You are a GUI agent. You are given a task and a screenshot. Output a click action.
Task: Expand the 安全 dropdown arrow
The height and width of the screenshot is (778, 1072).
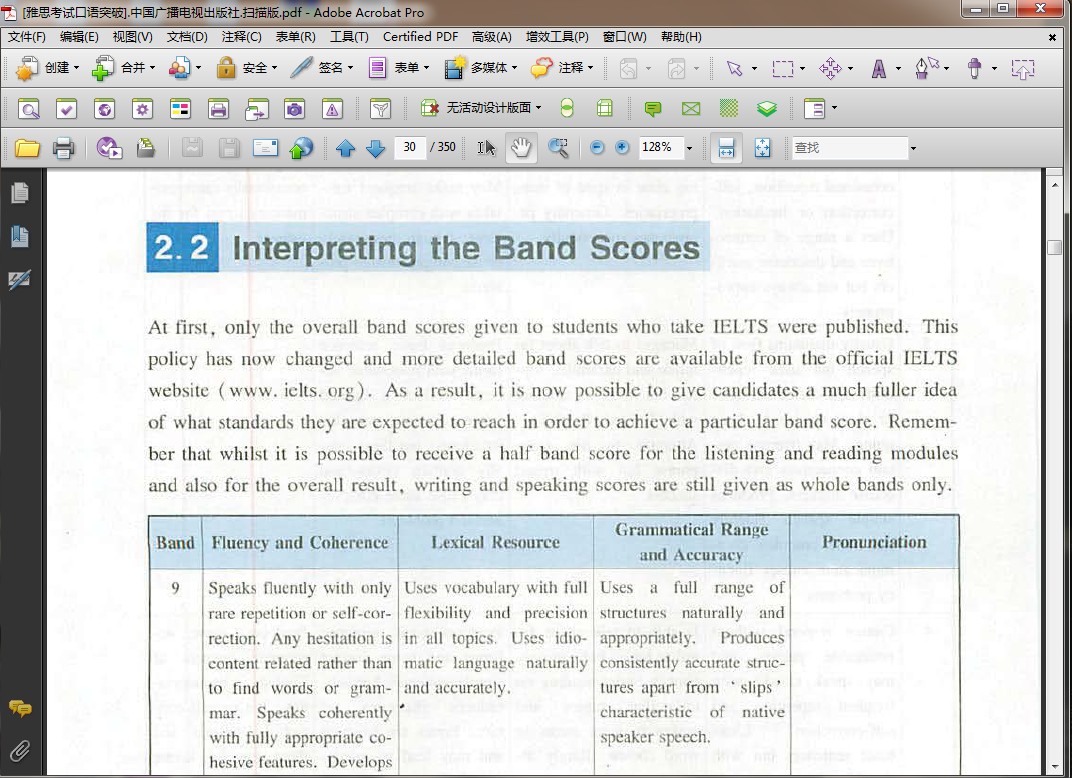coord(274,68)
